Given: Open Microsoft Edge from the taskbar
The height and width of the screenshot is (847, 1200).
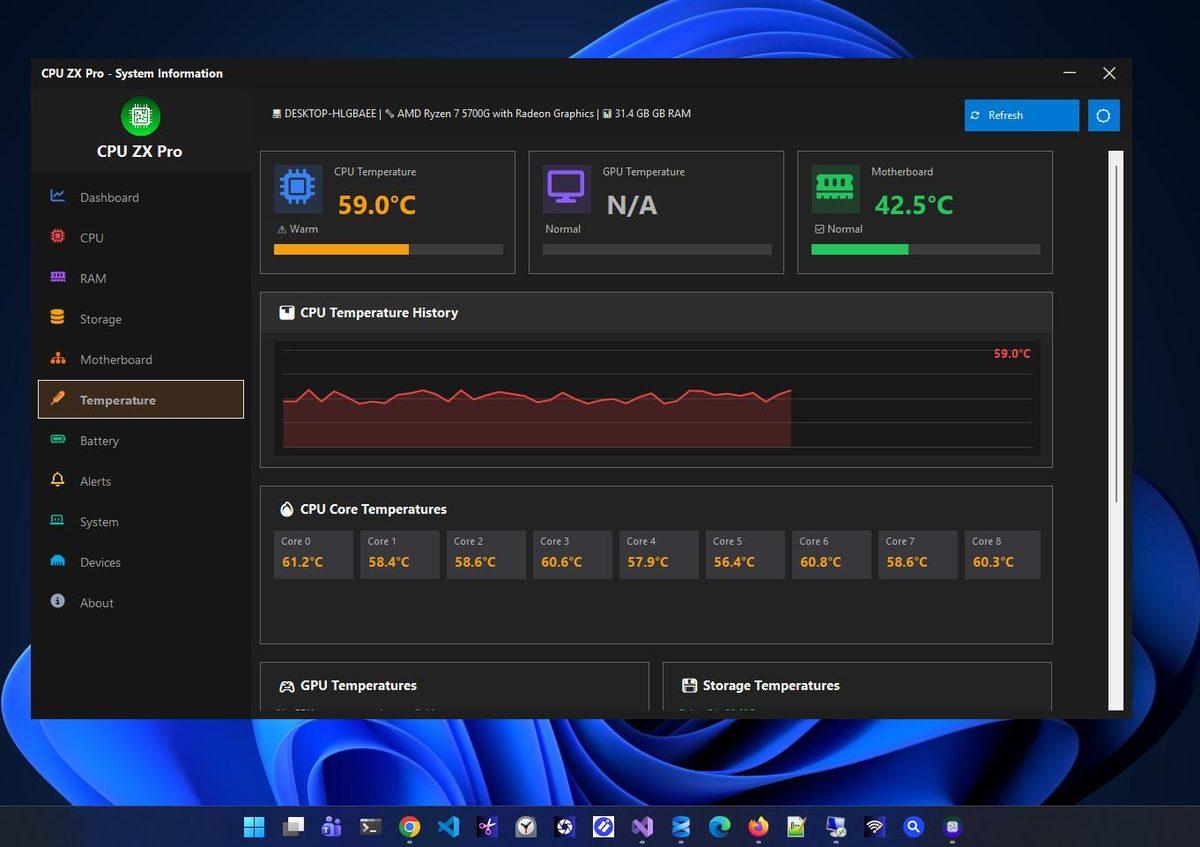Looking at the screenshot, I should tap(720, 827).
